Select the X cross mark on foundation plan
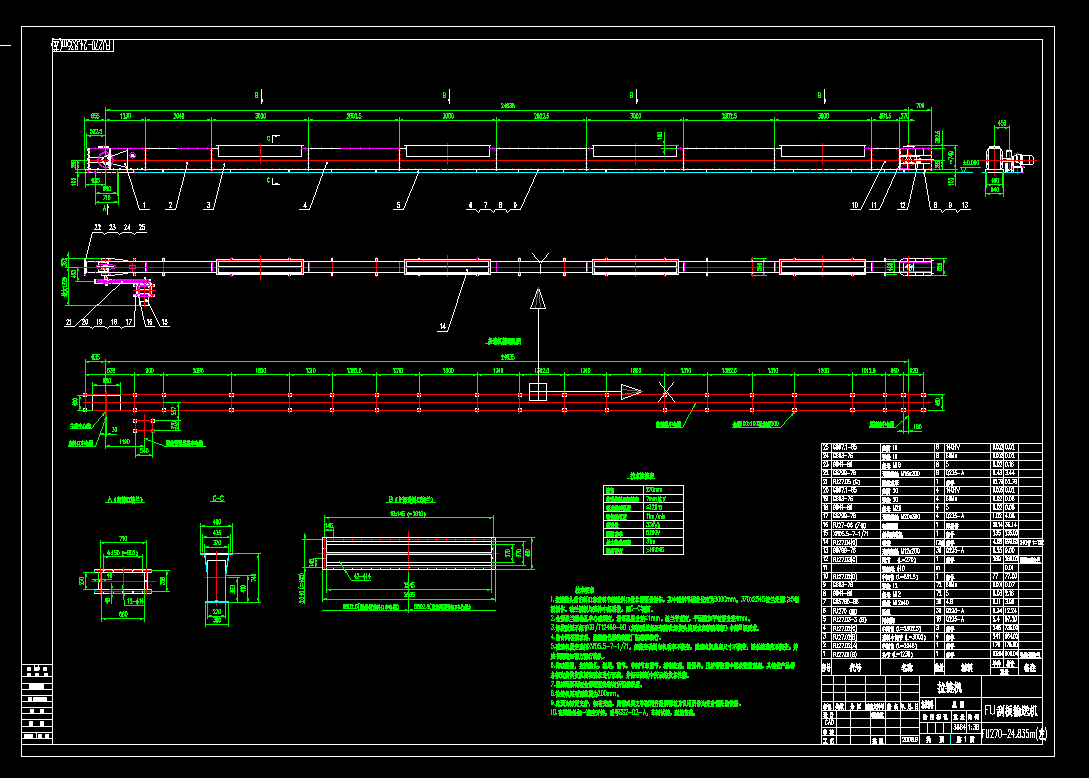Screen dimensions: 1089x778 pos(666,392)
